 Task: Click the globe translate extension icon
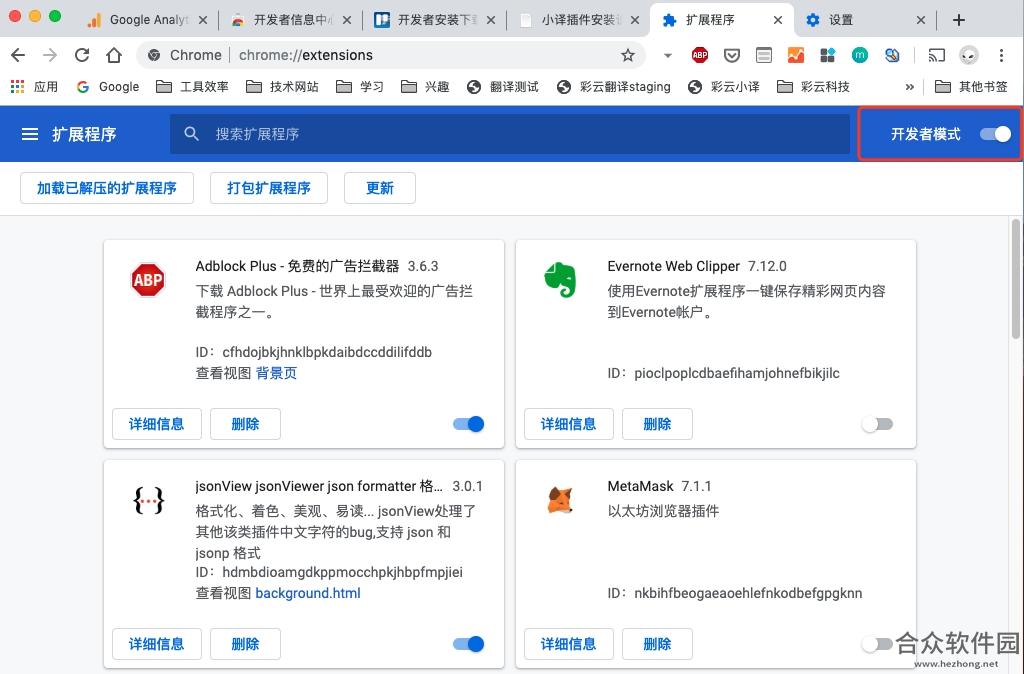click(891, 56)
